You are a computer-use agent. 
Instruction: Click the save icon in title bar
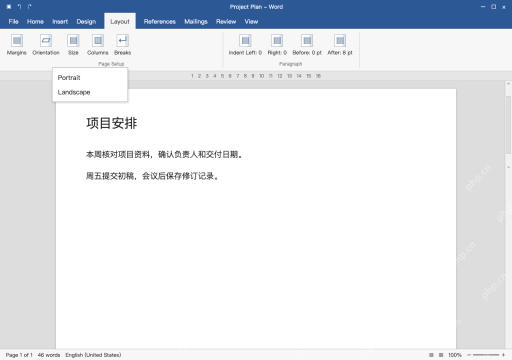pyautogui.click(x=9, y=7)
